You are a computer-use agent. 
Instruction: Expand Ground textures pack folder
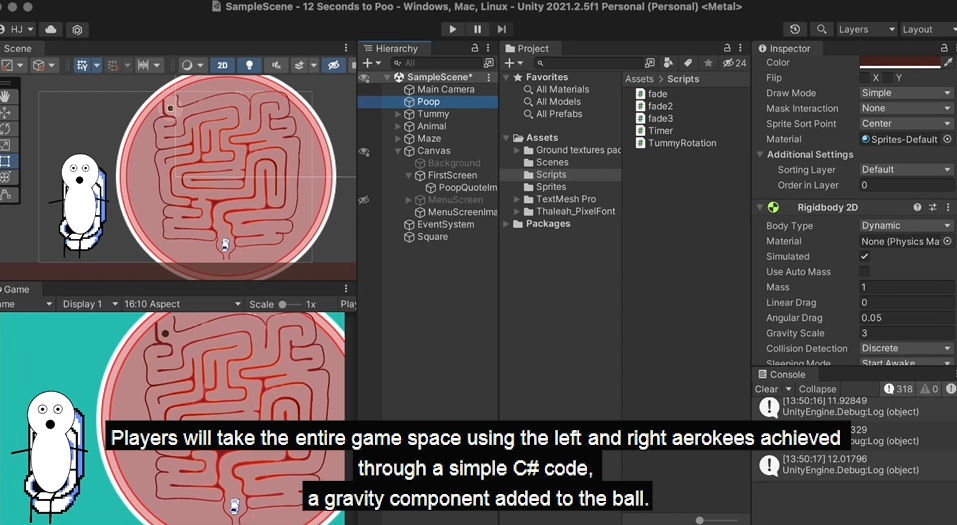pos(516,150)
